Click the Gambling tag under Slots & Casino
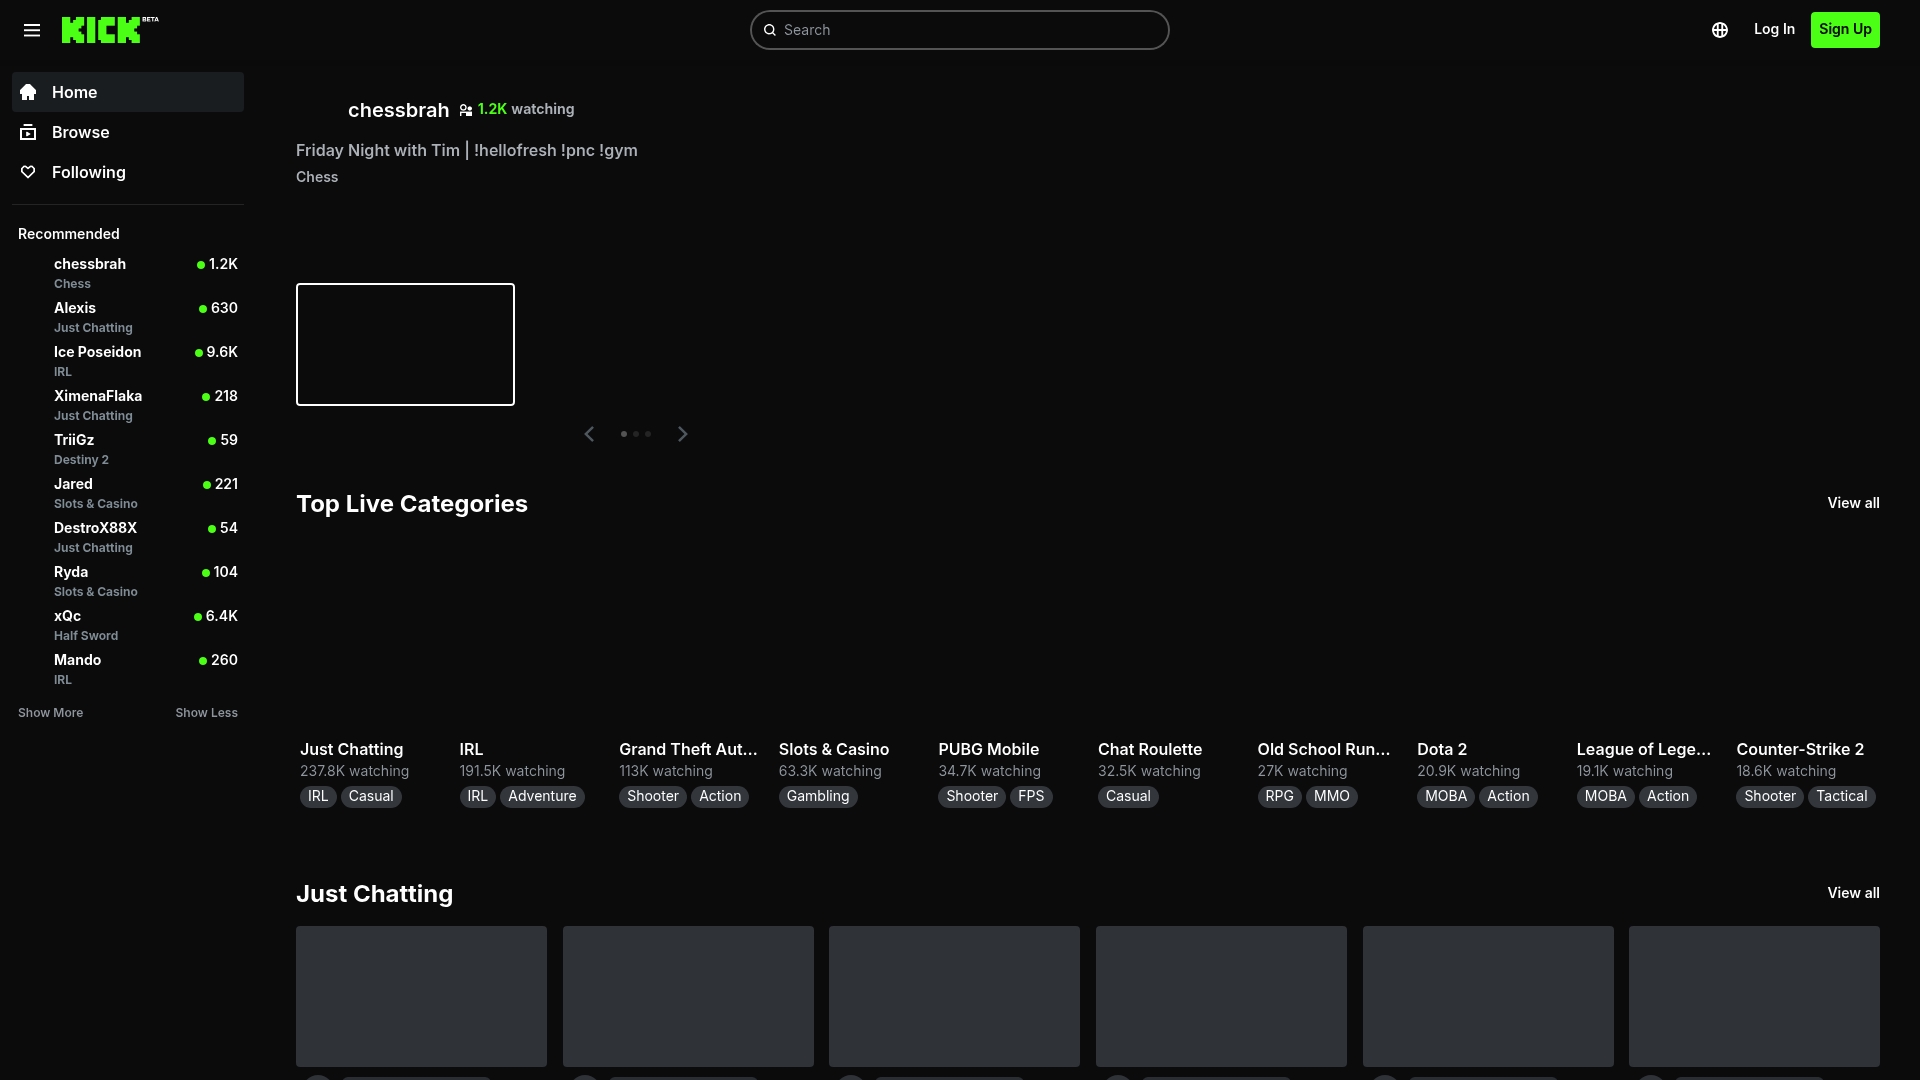 [x=818, y=796]
